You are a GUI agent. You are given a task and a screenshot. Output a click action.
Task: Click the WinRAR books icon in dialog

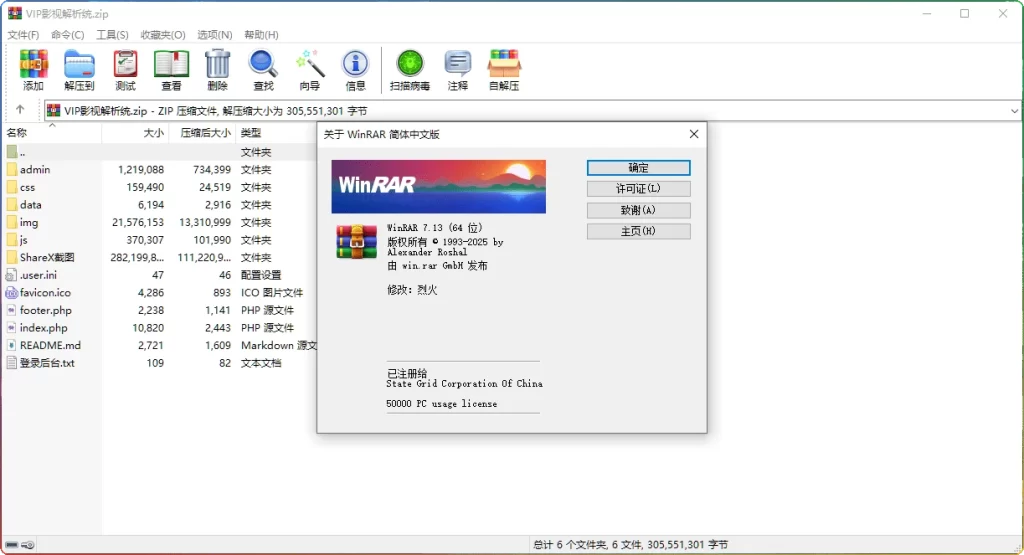pyautogui.click(x=357, y=242)
